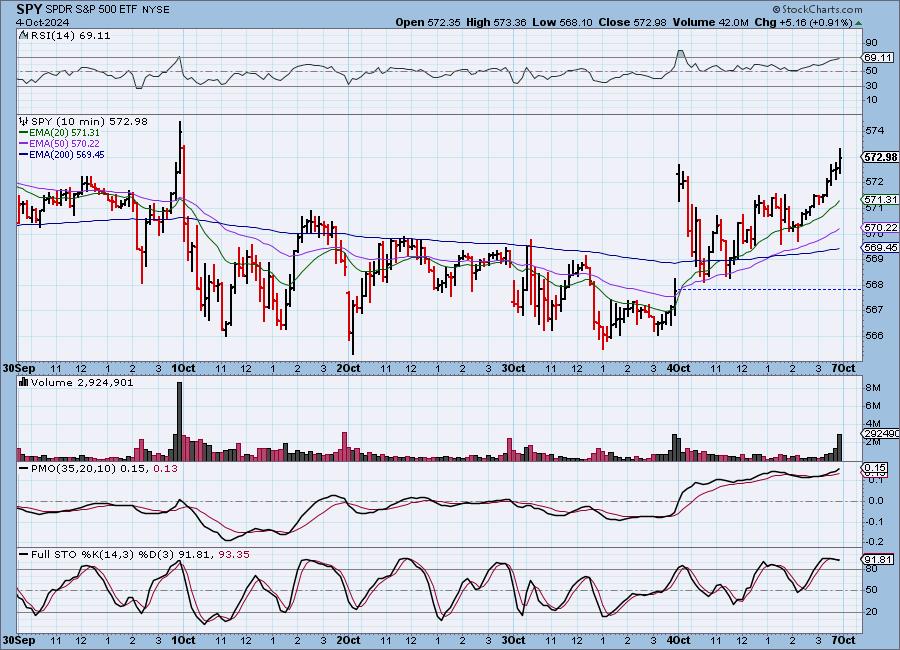Click the Volume 2,924,901 panel label
Viewport: 900px width, 650px height.
[x=82, y=382]
